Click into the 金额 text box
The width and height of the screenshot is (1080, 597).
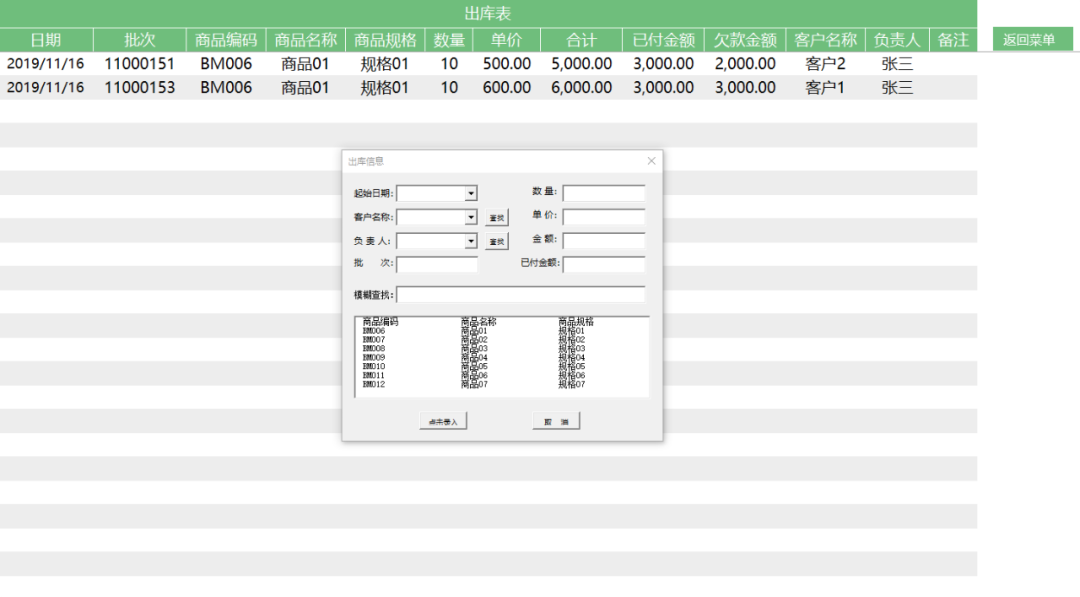point(603,241)
